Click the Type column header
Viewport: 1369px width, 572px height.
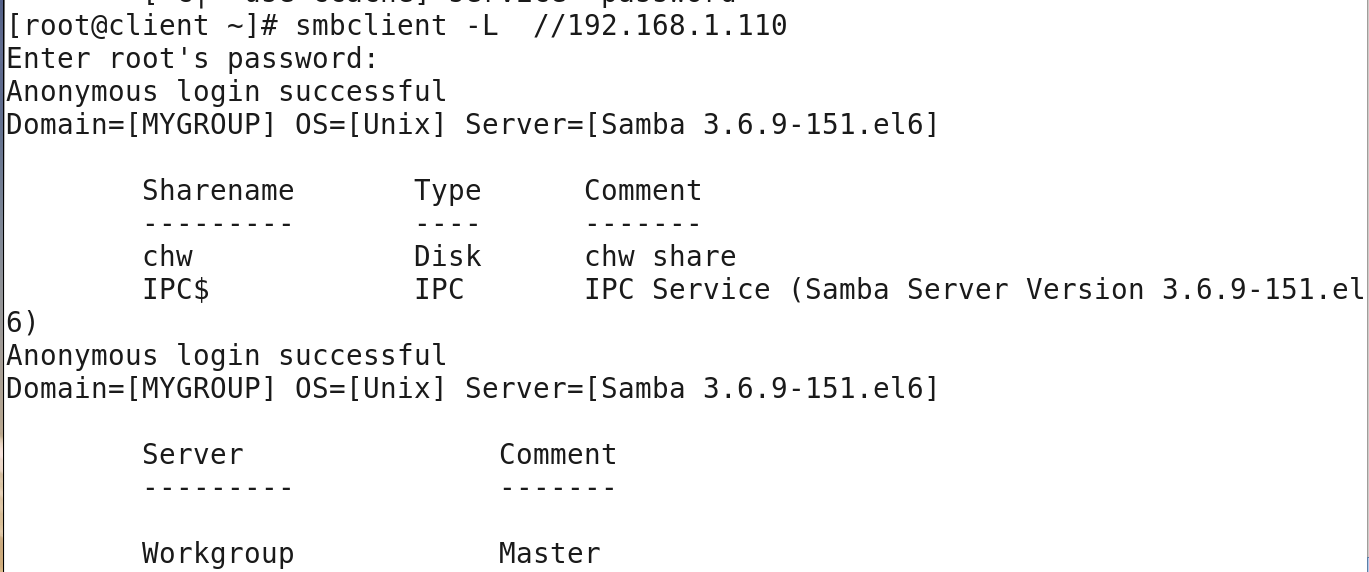(448, 190)
